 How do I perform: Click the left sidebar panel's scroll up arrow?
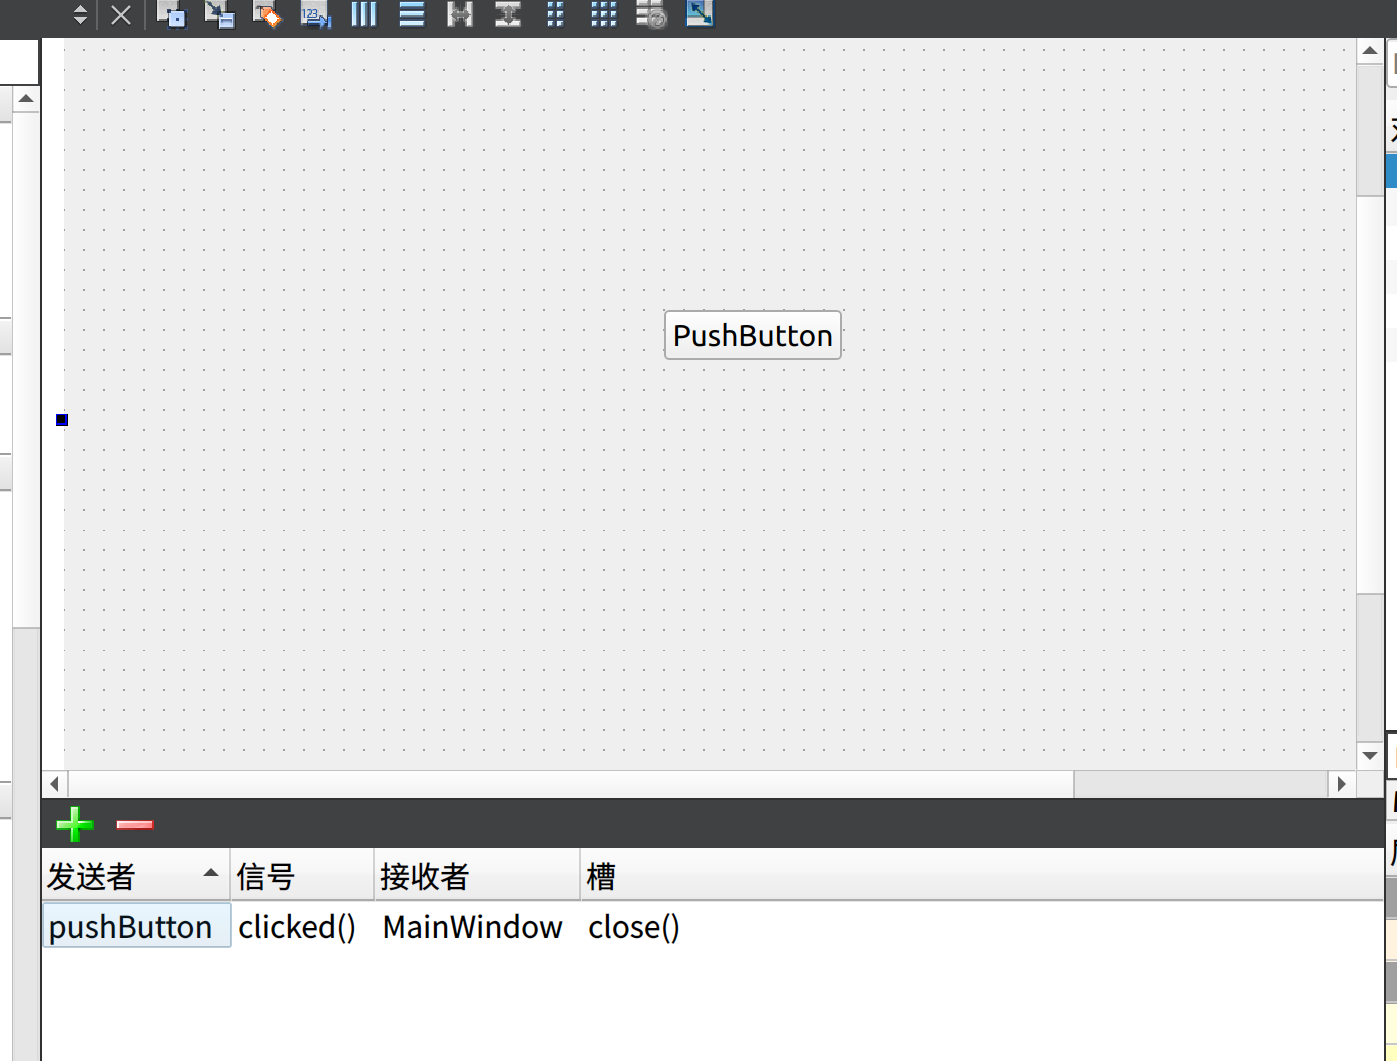pyautogui.click(x=26, y=99)
